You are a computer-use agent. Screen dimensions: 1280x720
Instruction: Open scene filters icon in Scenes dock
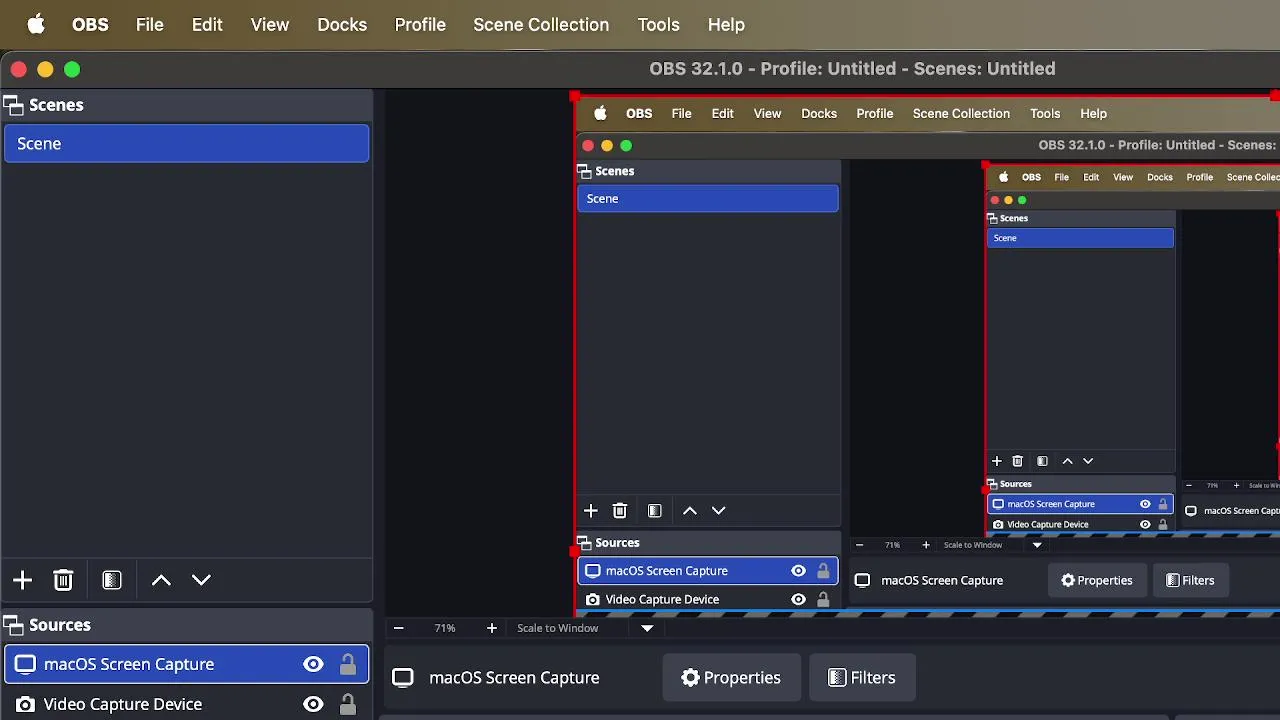tap(112, 580)
